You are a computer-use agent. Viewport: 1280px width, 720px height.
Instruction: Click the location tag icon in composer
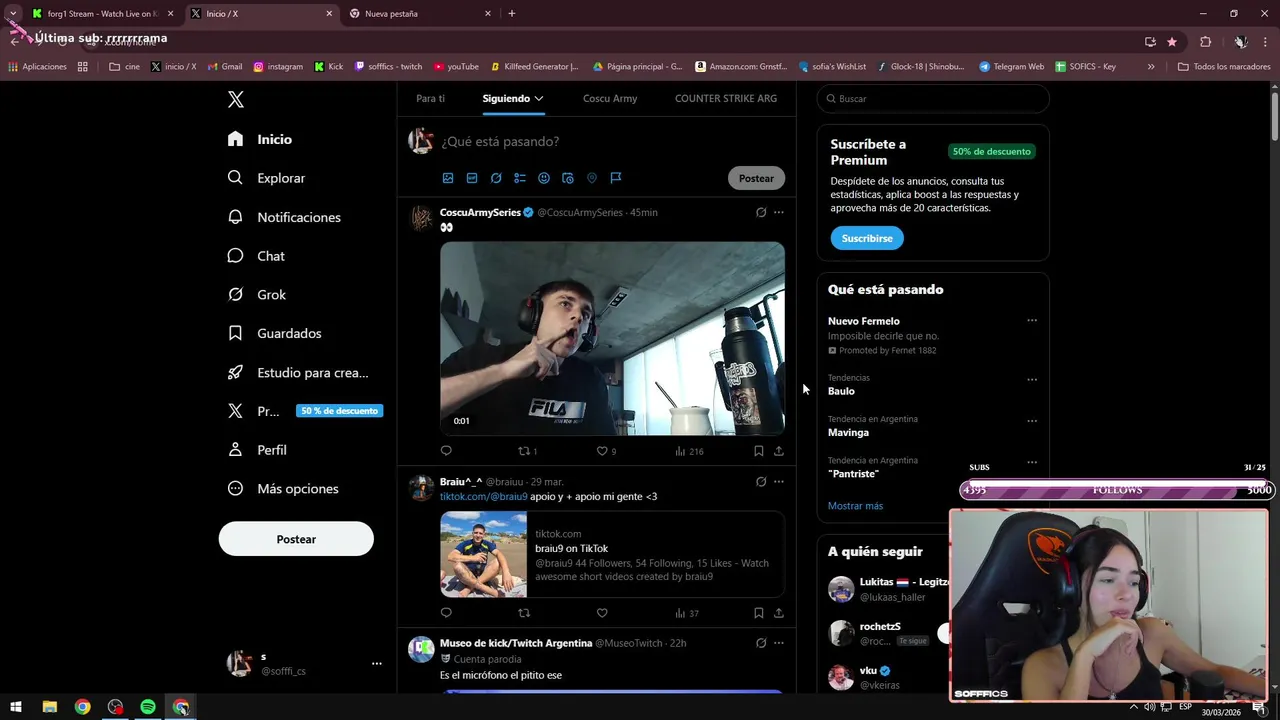point(592,178)
